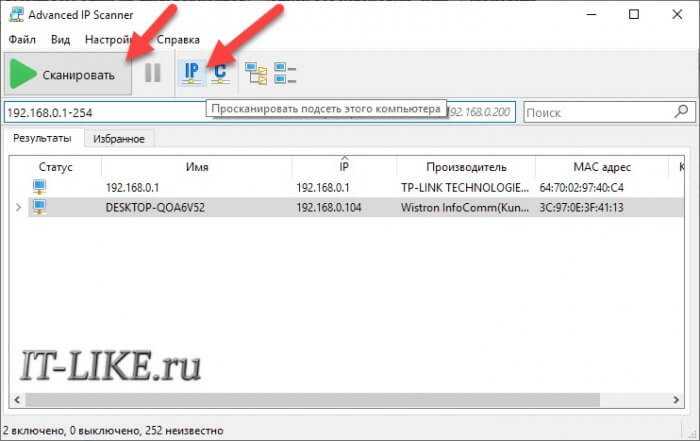Sort by the MAC адрес column header
Screen dimensions: 700x441
pyautogui.click(x=602, y=167)
